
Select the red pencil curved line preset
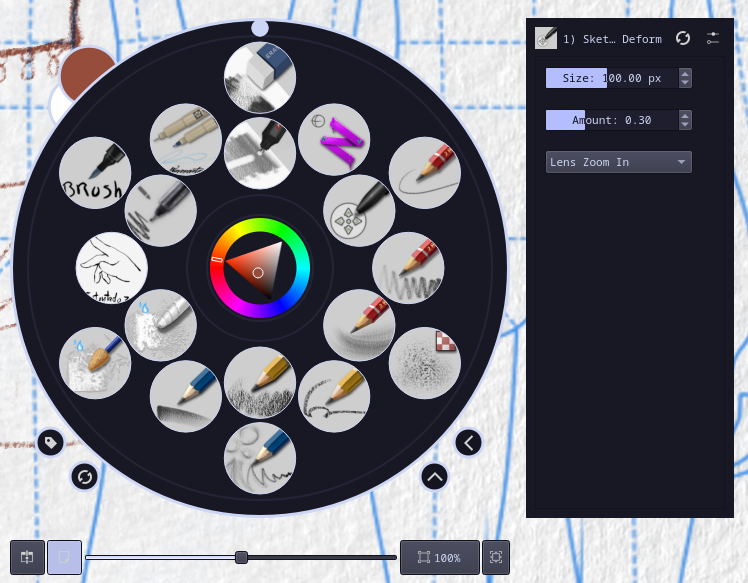tap(425, 173)
